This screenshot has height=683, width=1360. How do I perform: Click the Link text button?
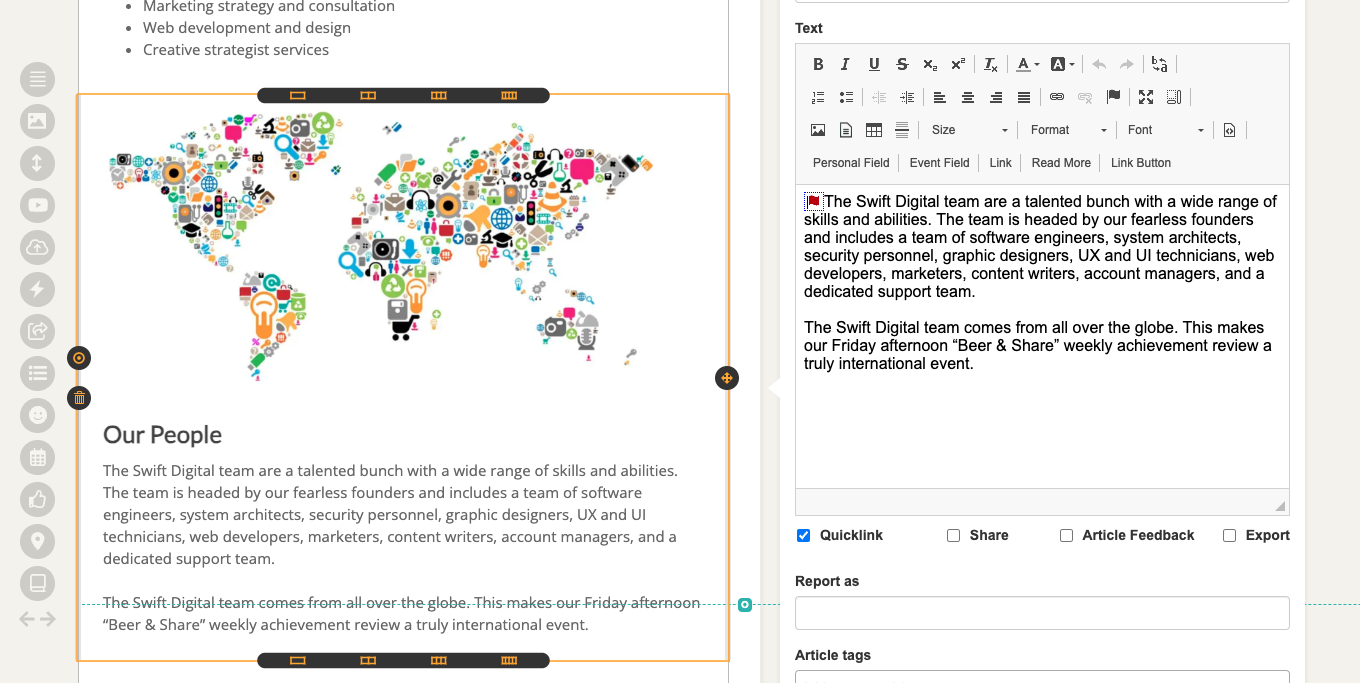1001,163
